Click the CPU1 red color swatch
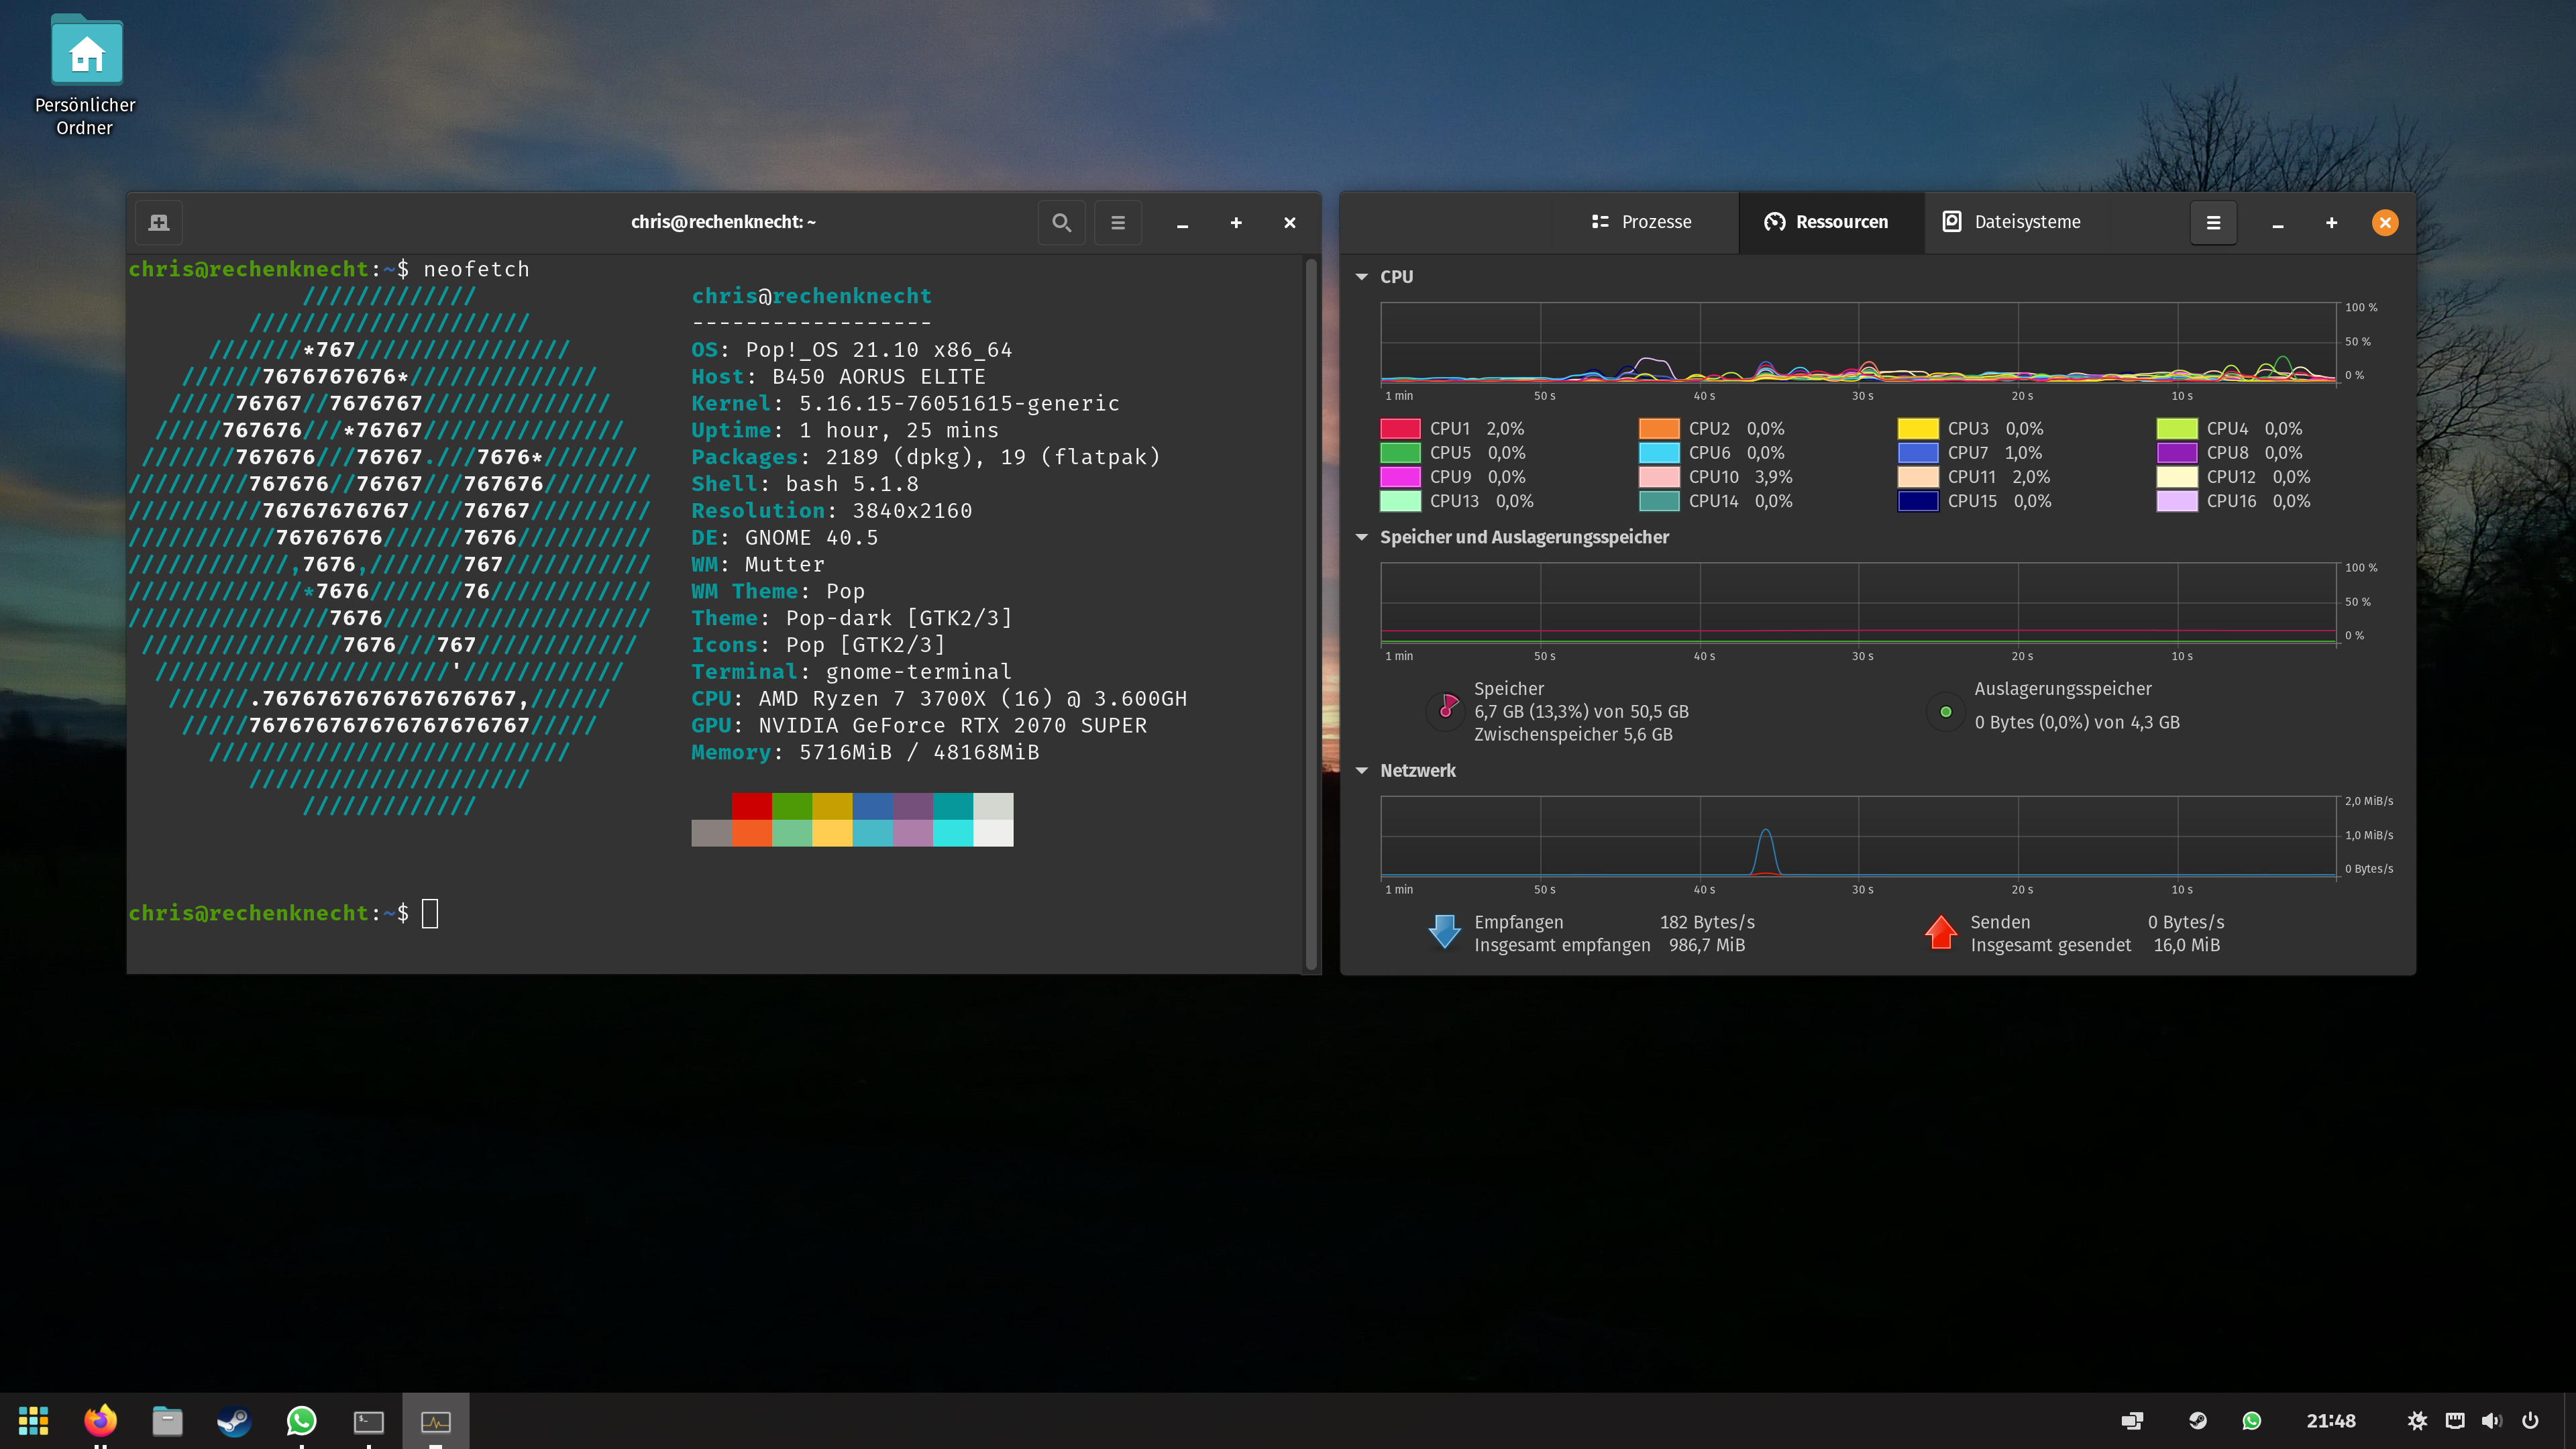The width and height of the screenshot is (2576, 1449). [x=1400, y=429]
